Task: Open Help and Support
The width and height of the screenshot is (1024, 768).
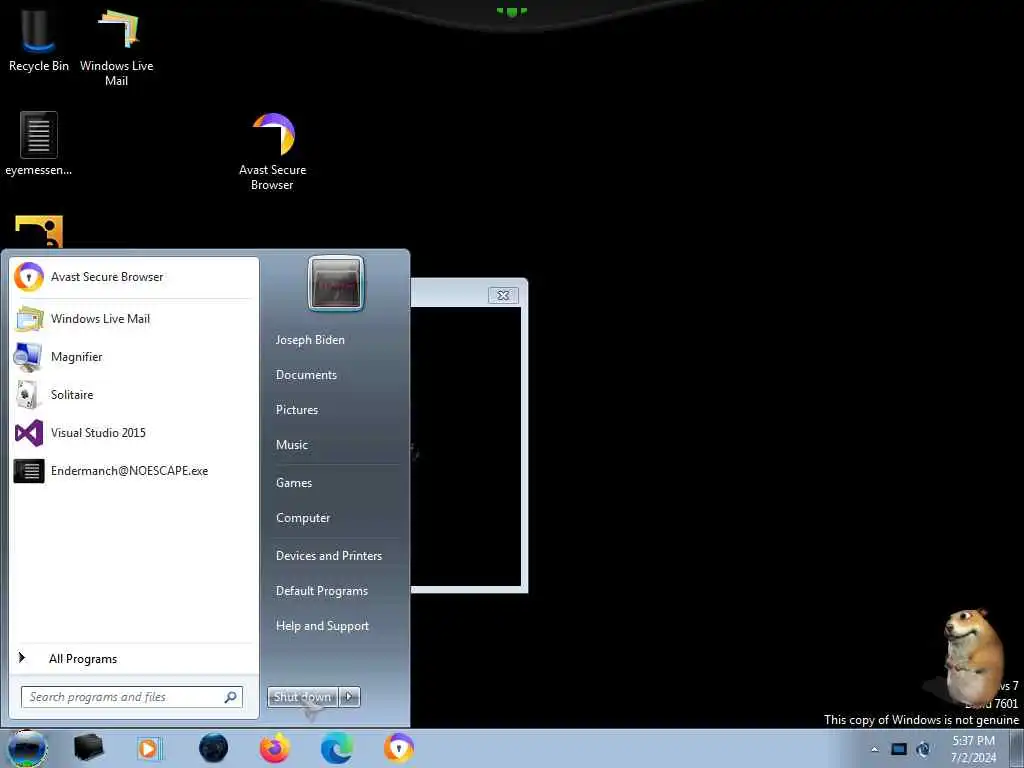Action: click(x=323, y=626)
